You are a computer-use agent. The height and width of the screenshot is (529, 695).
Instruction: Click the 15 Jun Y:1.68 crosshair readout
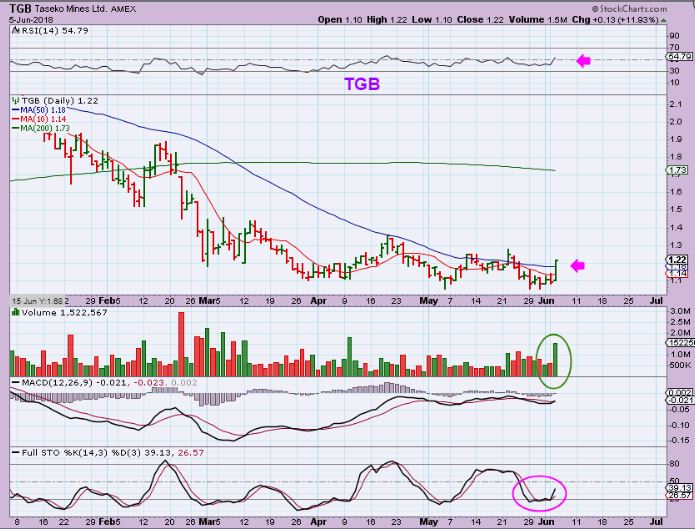pos(38,301)
